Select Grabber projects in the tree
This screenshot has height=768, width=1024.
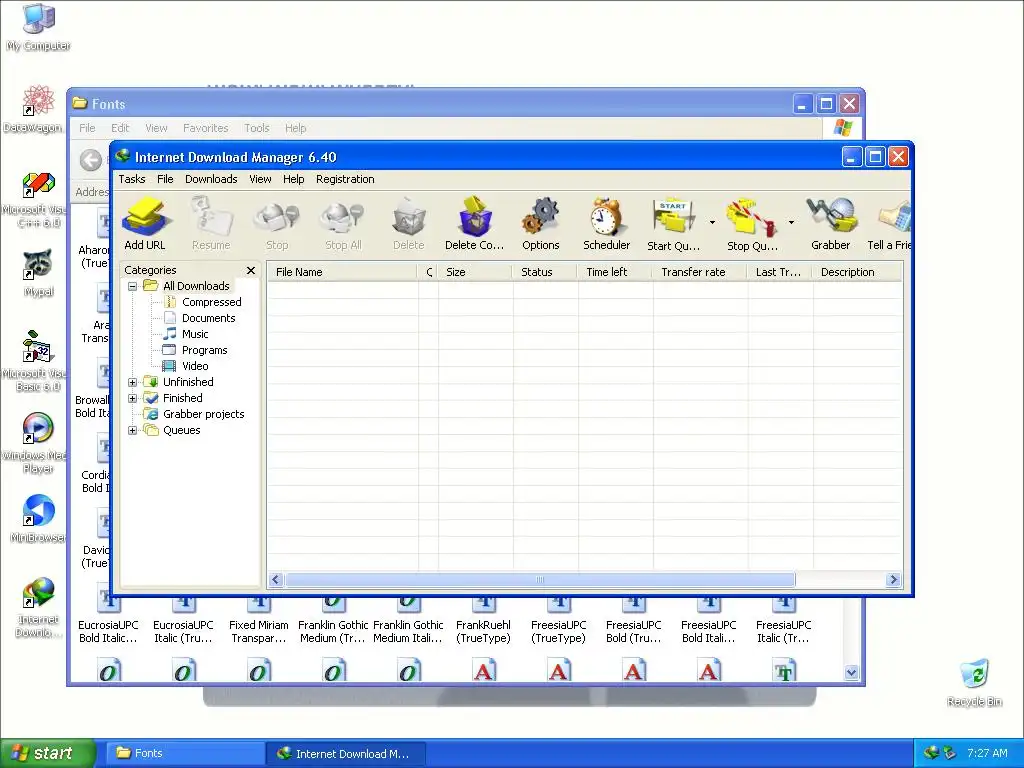tap(203, 414)
